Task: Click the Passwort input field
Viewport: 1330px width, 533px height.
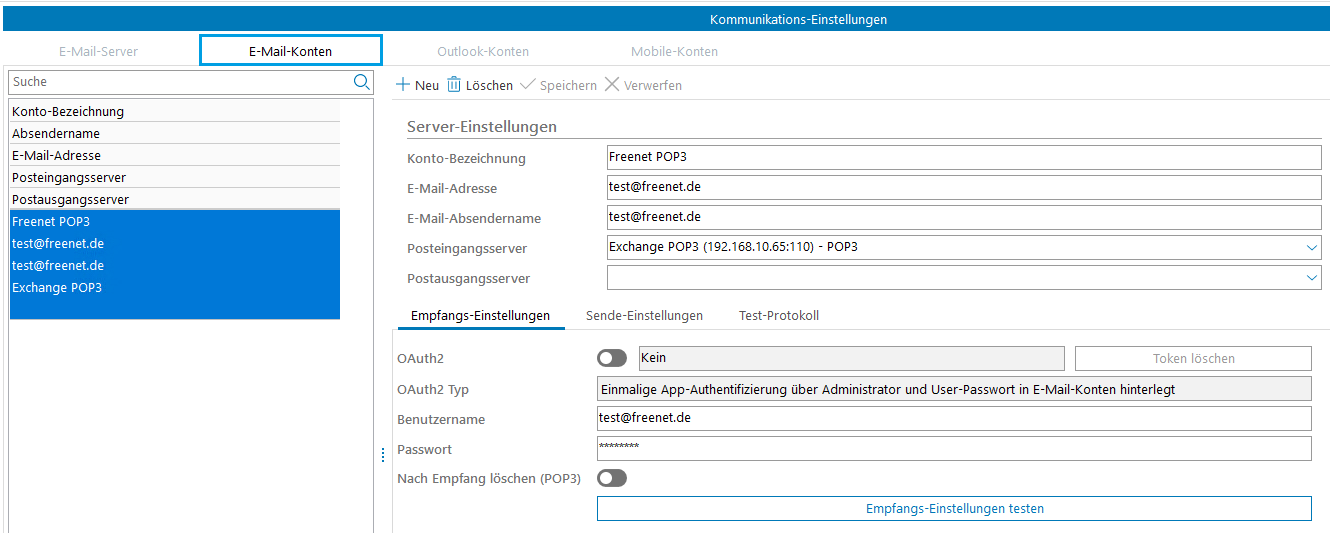Action: click(x=953, y=448)
